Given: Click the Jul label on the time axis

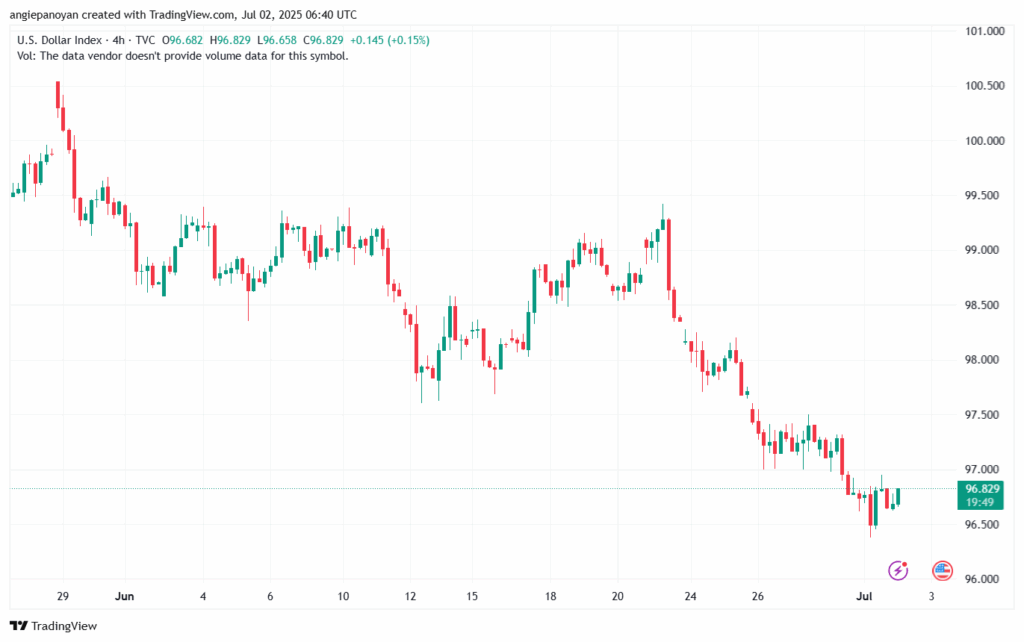Looking at the screenshot, I should (864, 596).
